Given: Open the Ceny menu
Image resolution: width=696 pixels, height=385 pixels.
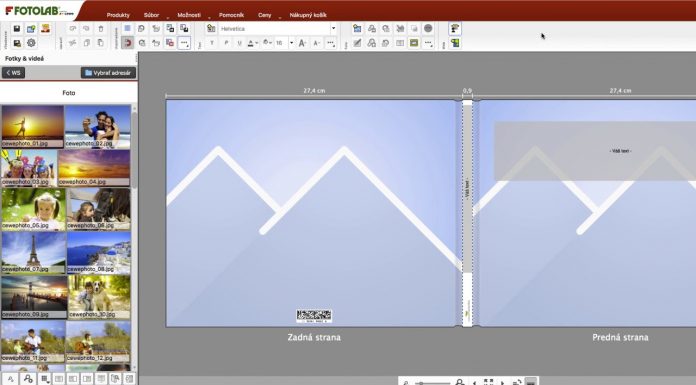Looking at the screenshot, I should (265, 15).
